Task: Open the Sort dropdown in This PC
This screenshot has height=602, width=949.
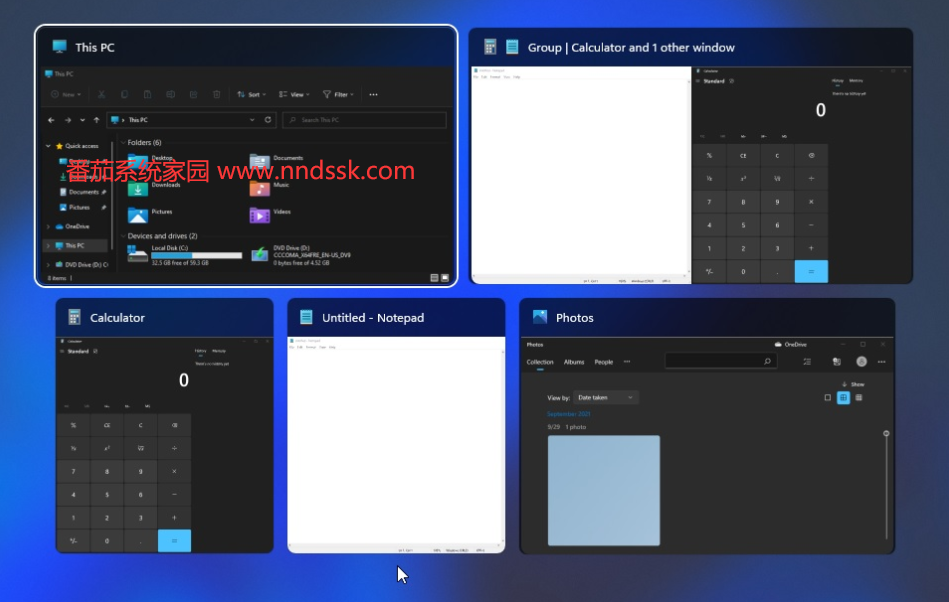Action: tap(252, 94)
